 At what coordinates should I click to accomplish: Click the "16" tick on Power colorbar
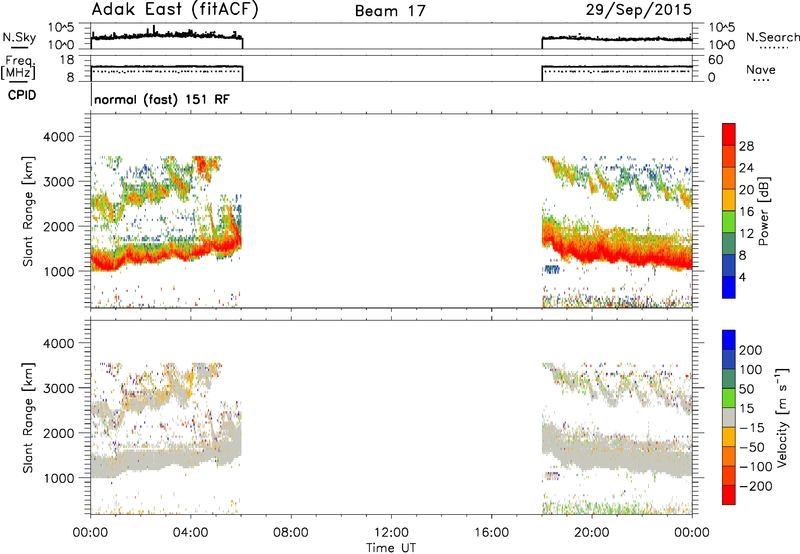[746, 212]
